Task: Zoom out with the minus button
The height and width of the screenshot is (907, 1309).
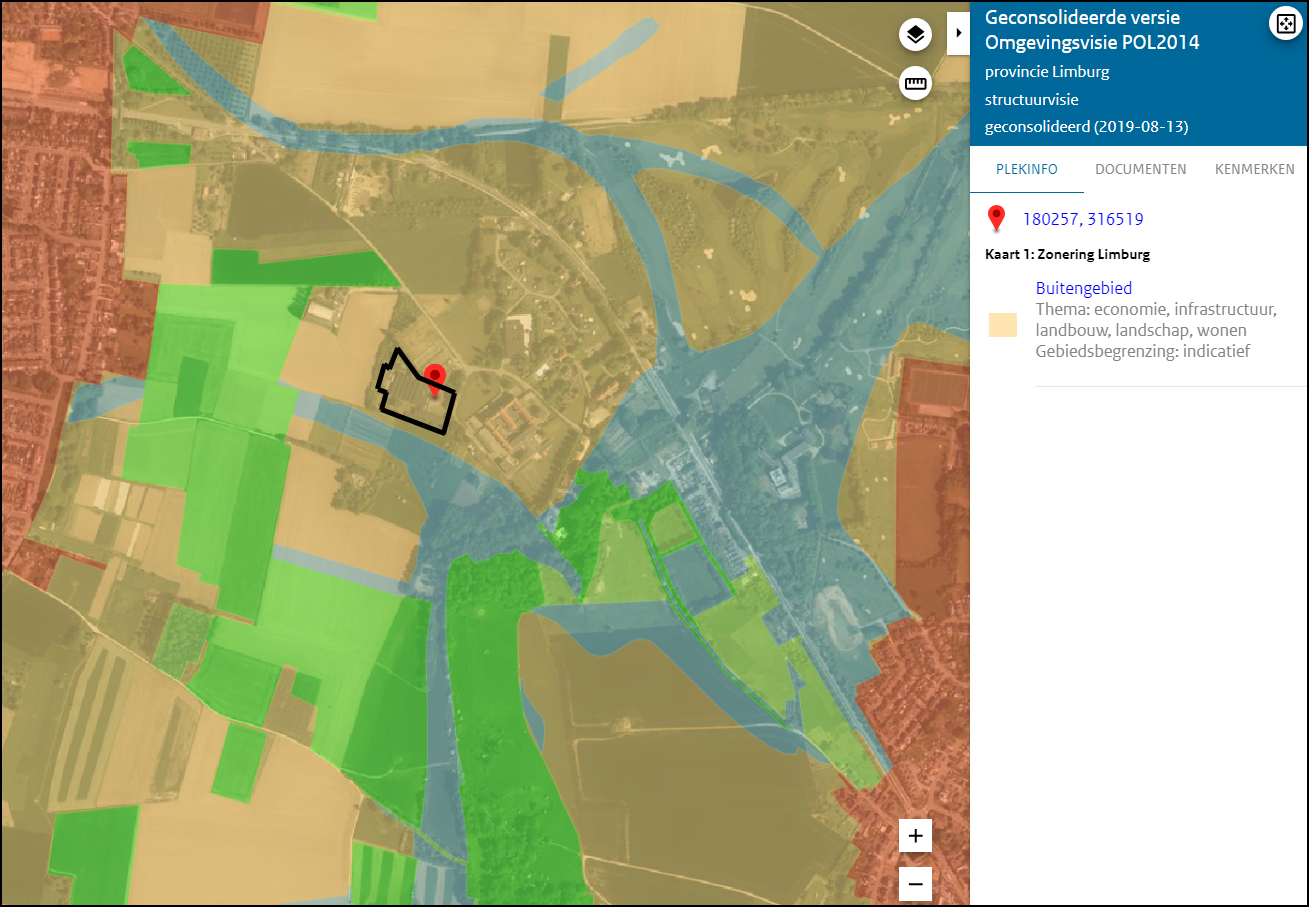Action: (x=915, y=884)
